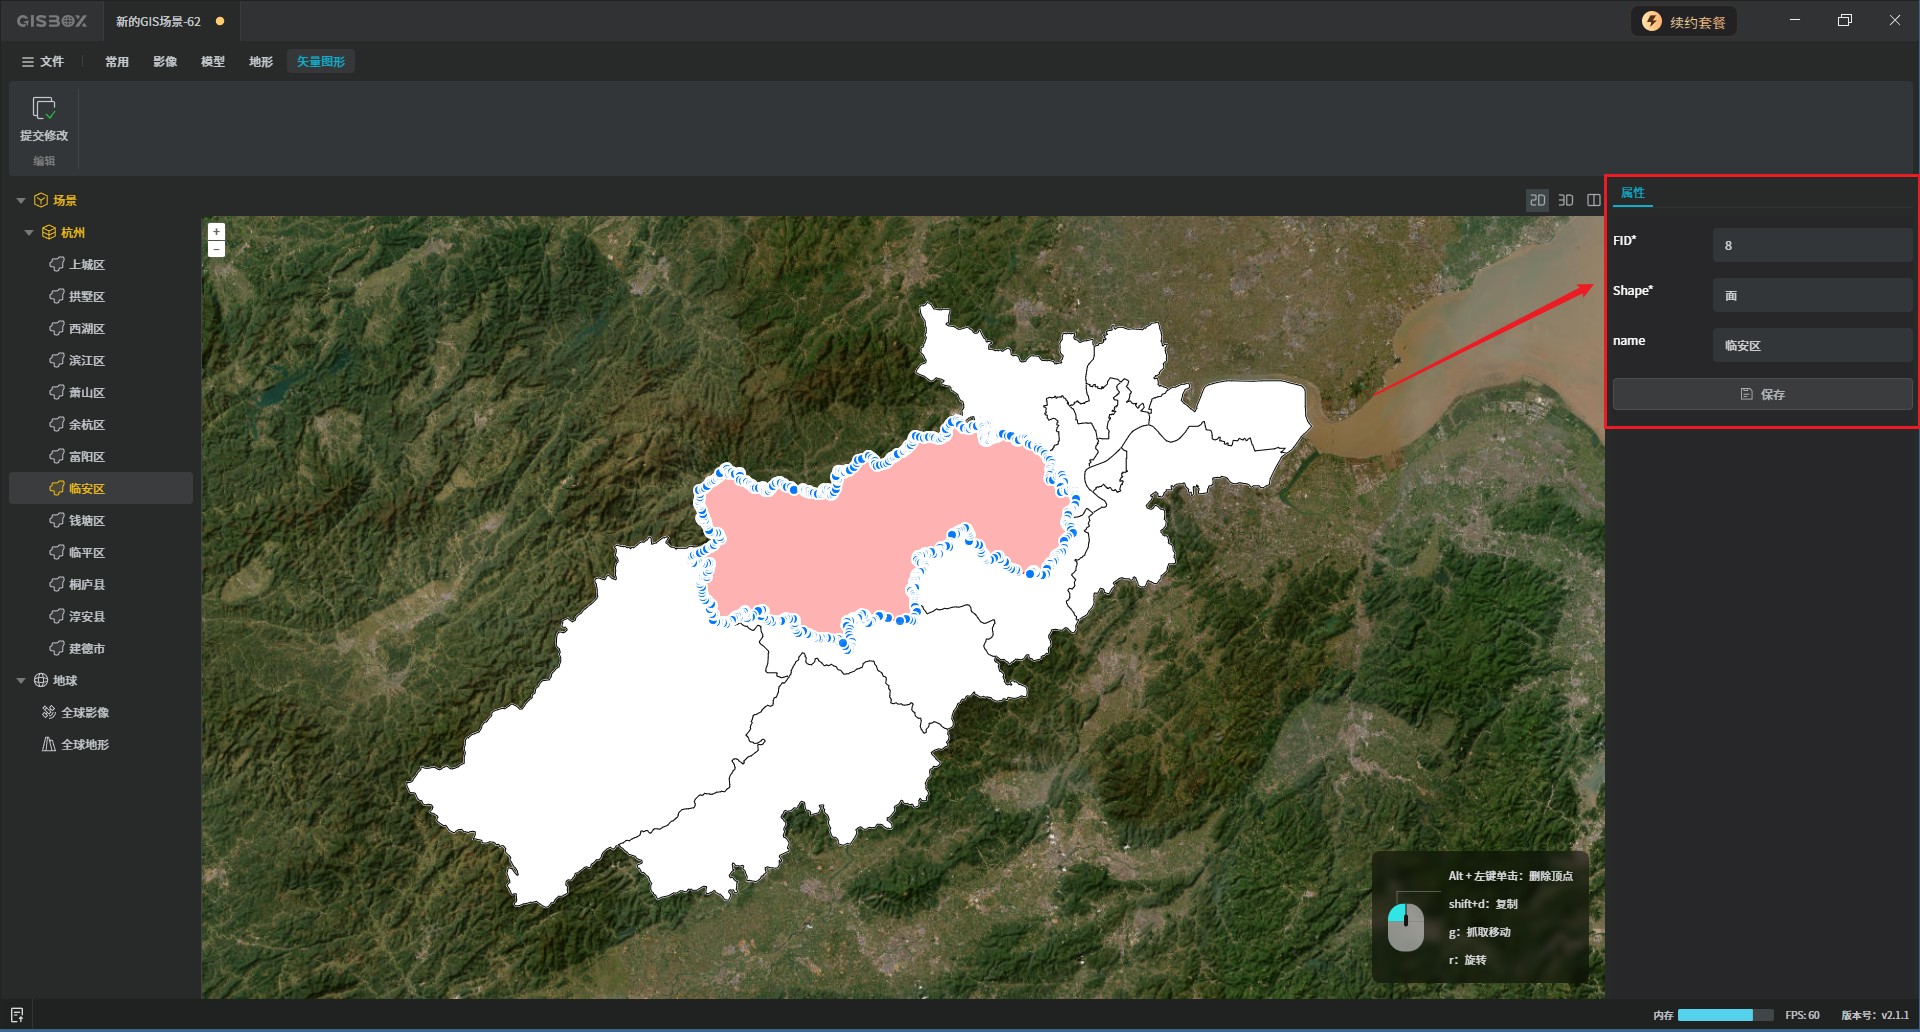Select the 全球地形 global terrain layer
This screenshot has width=1920, height=1032.
84,744
